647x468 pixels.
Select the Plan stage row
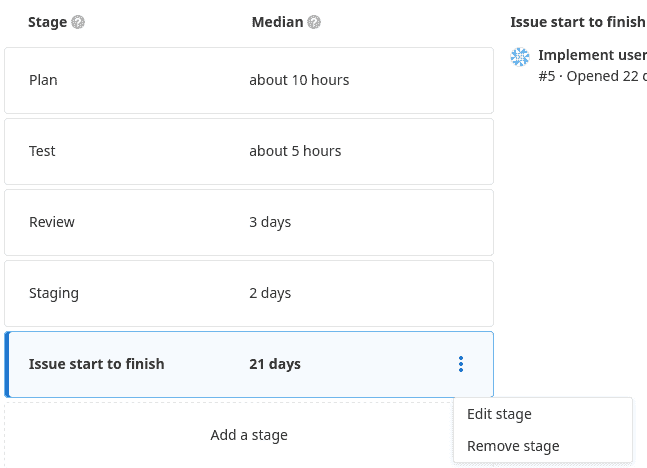click(249, 80)
